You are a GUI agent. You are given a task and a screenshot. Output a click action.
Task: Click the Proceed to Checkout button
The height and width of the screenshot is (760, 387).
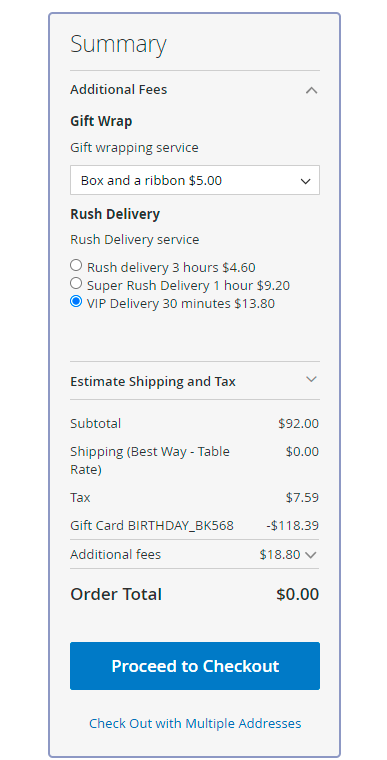(x=195, y=666)
